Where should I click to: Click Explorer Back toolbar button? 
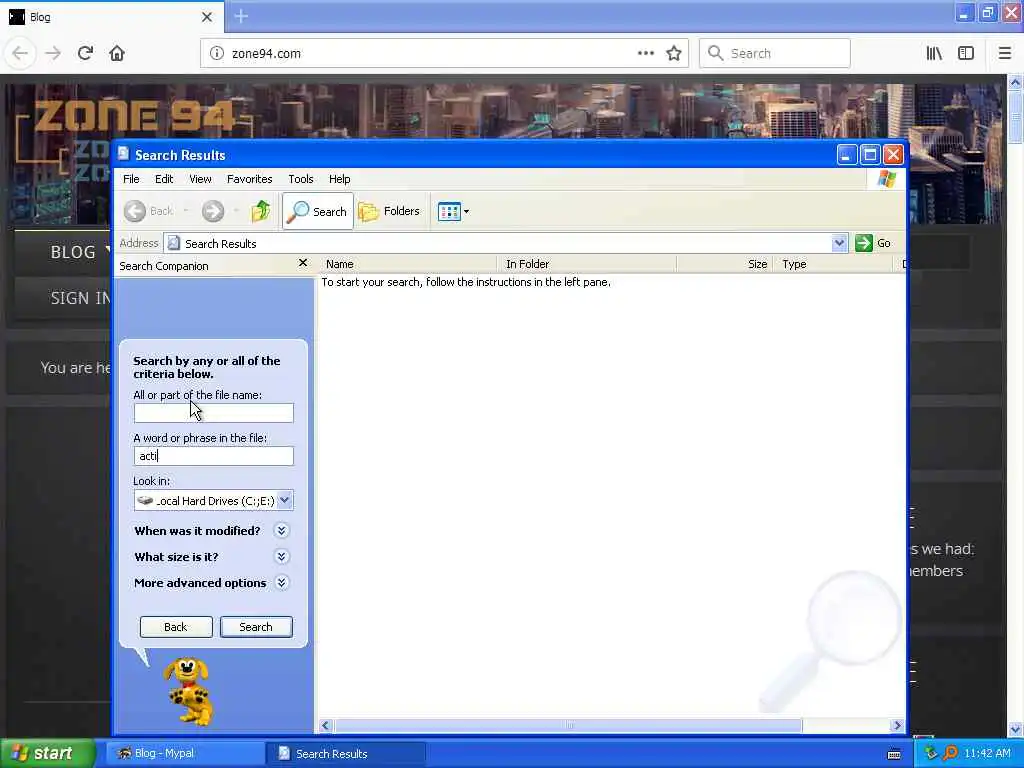point(150,211)
